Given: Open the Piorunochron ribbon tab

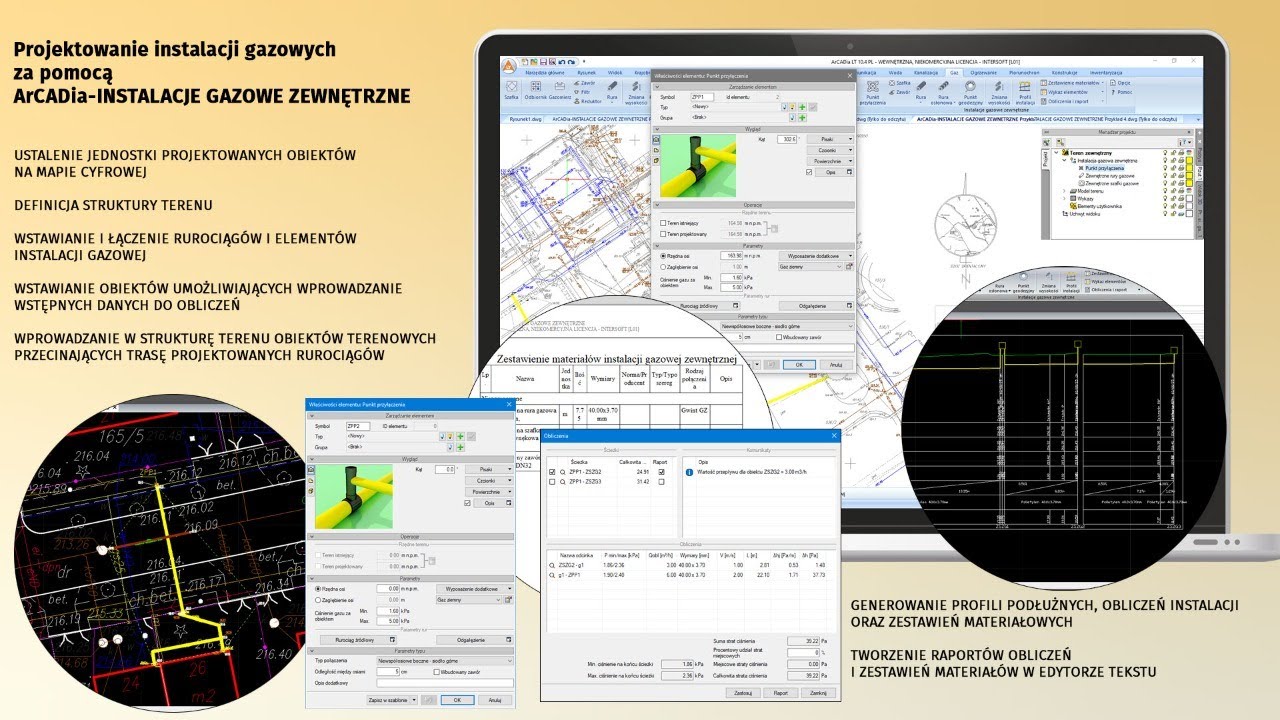Looking at the screenshot, I should pos(1022,73).
